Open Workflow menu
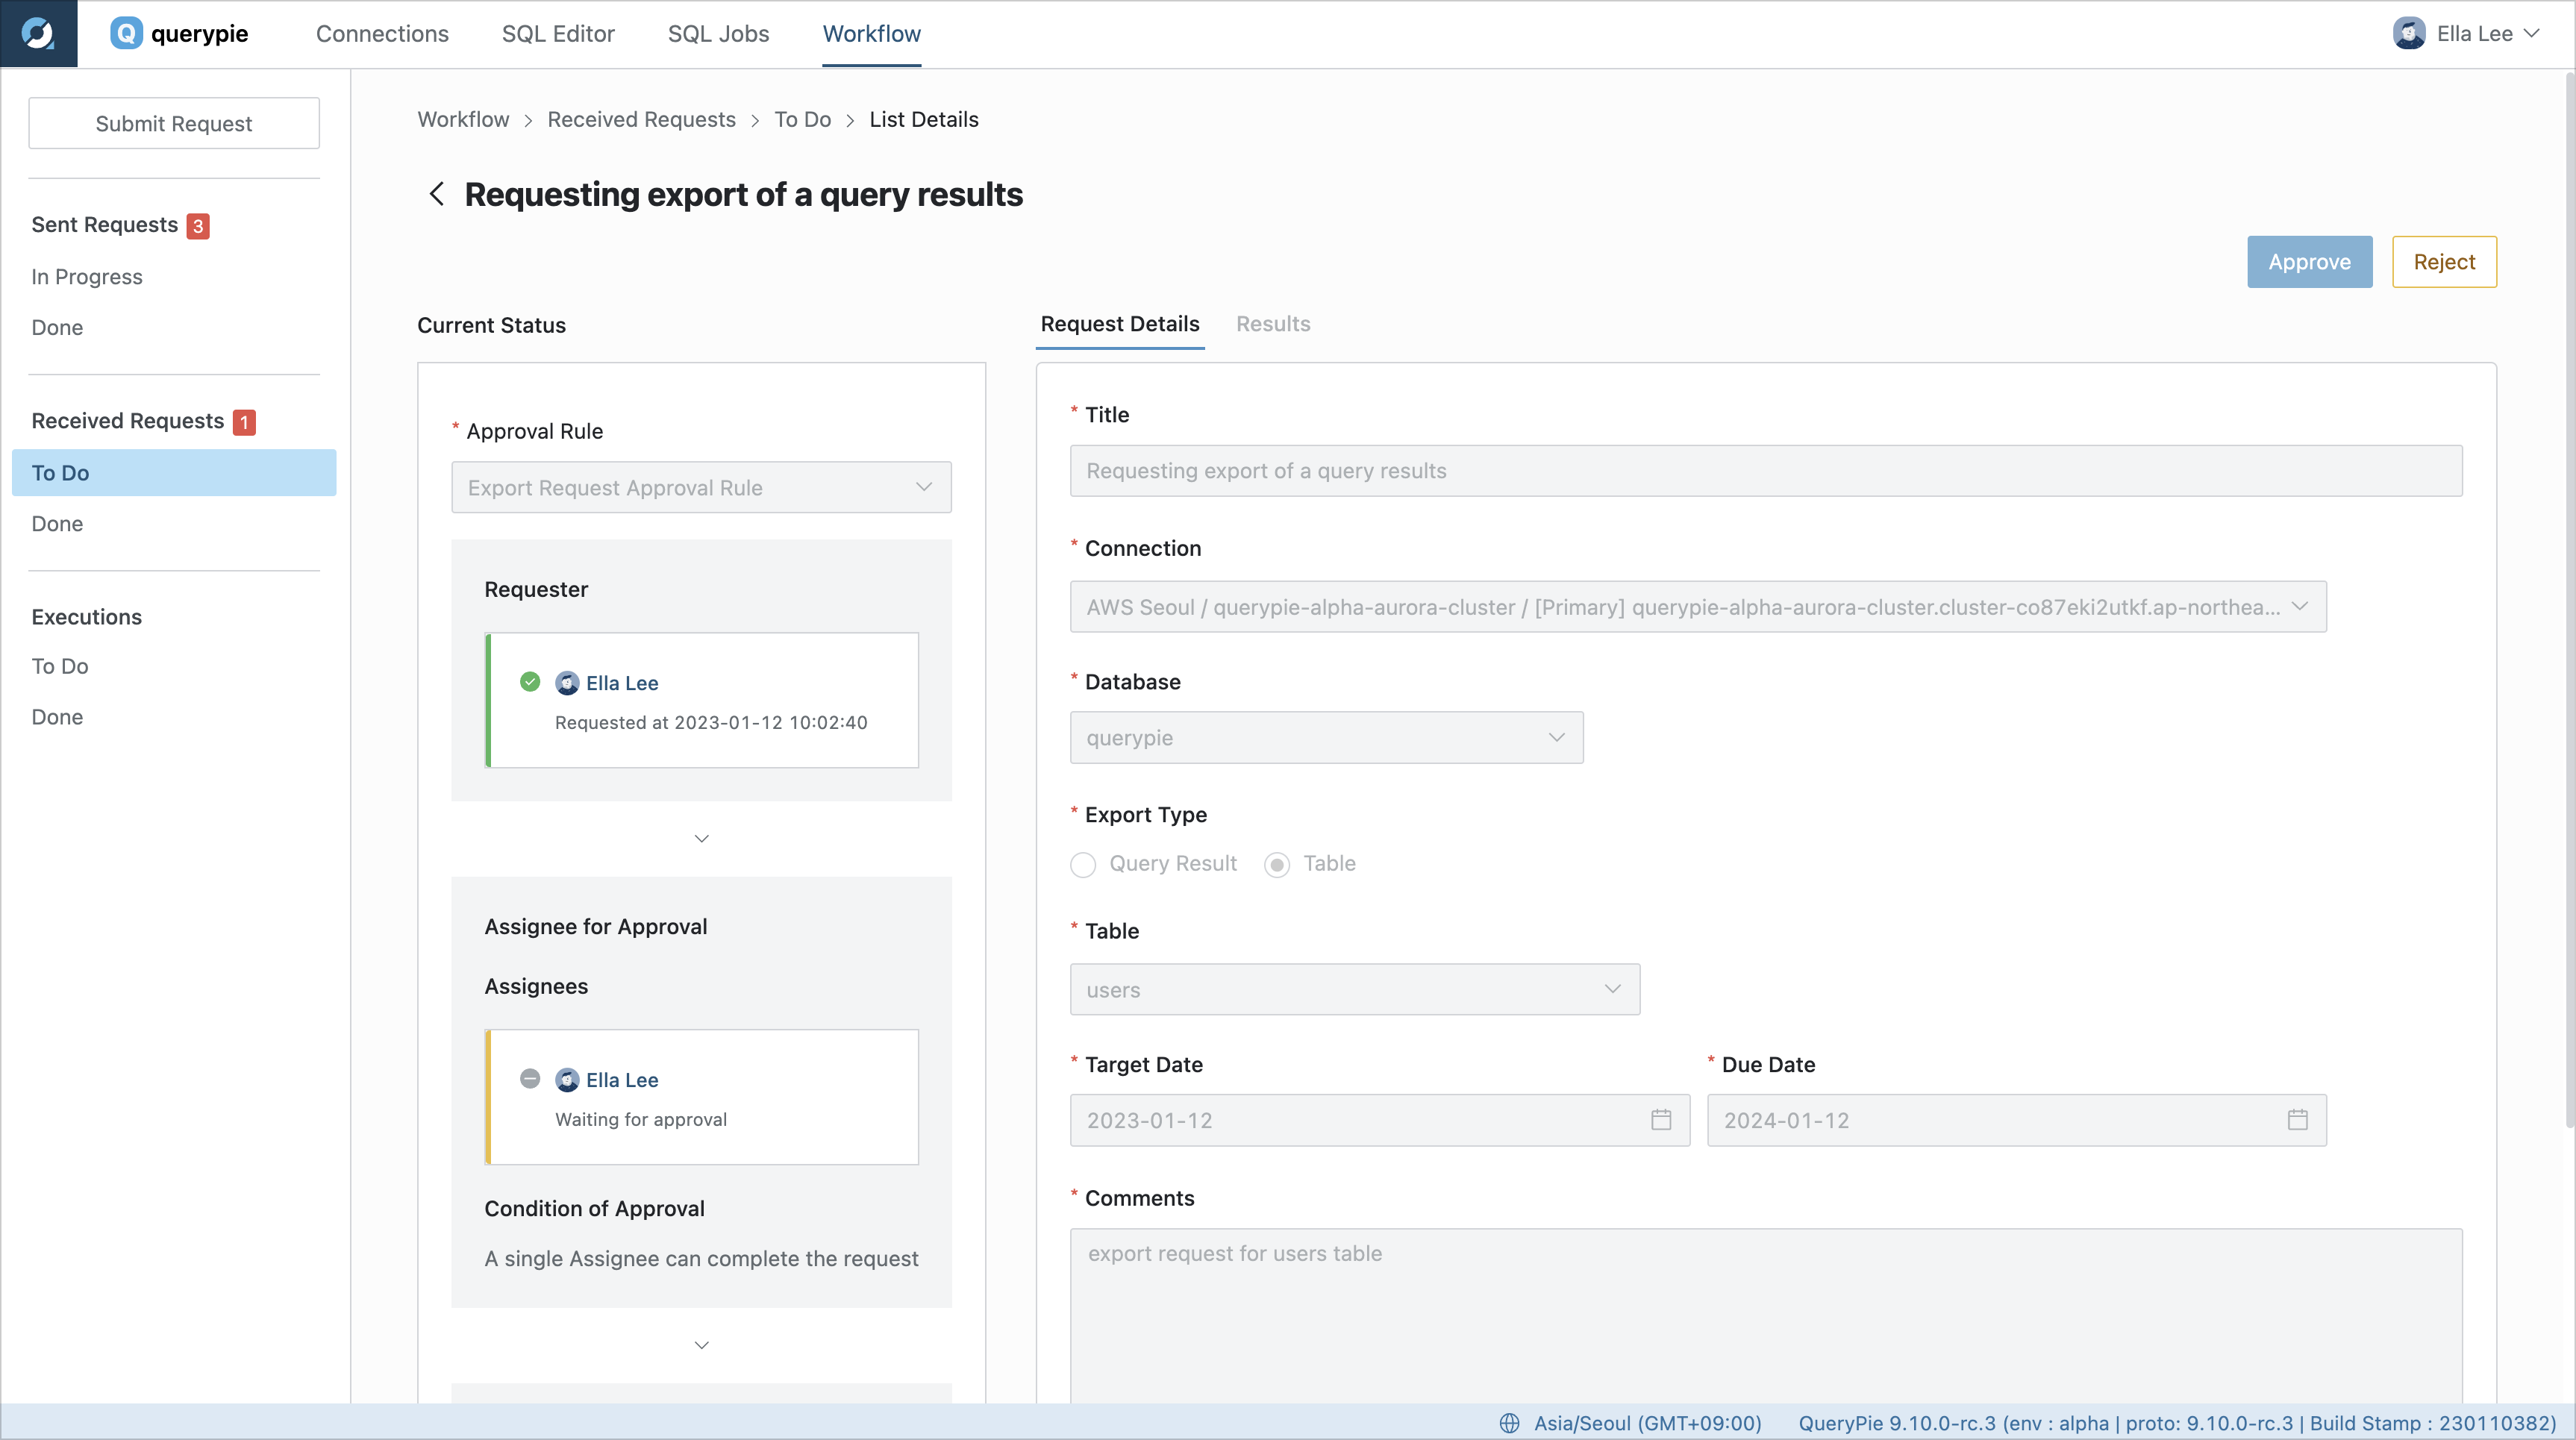2576x1440 pixels. 871,34
